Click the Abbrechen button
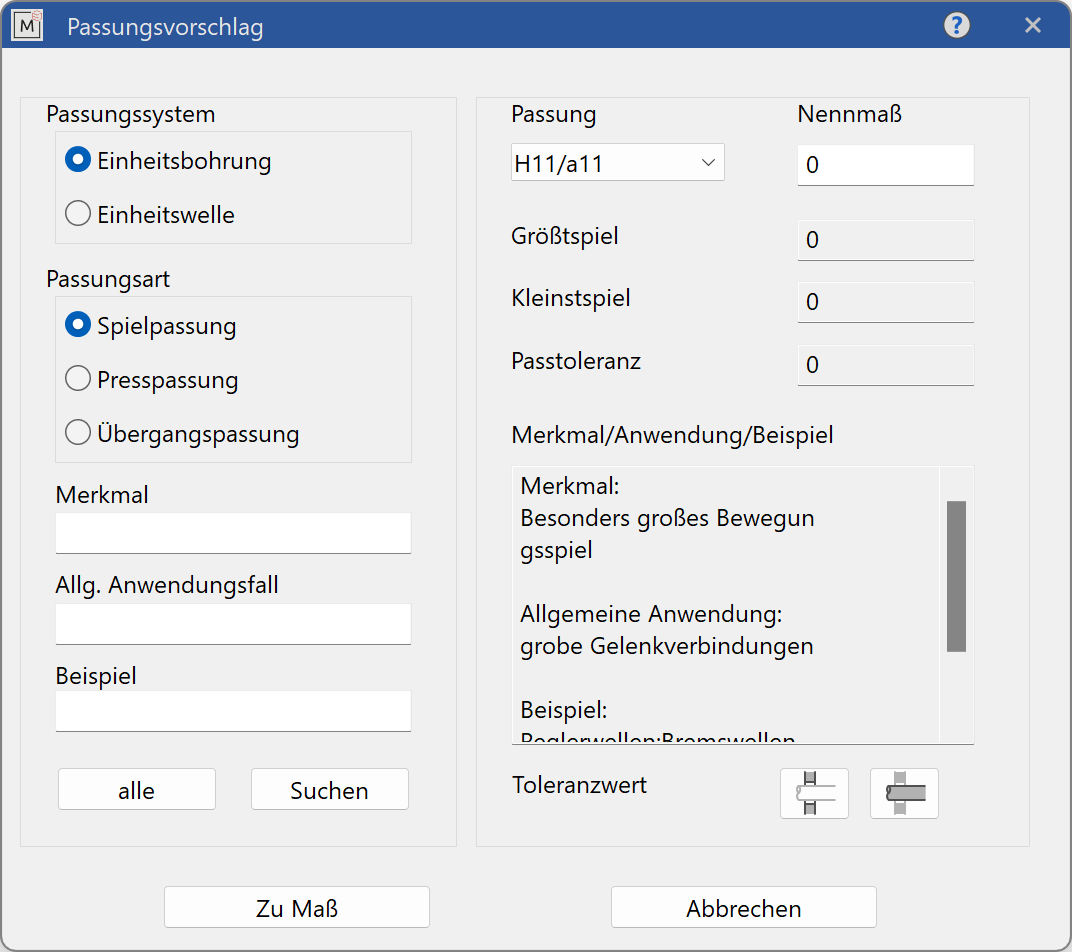The height and width of the screenshot is (952, 1072). [x=744, y=908]
